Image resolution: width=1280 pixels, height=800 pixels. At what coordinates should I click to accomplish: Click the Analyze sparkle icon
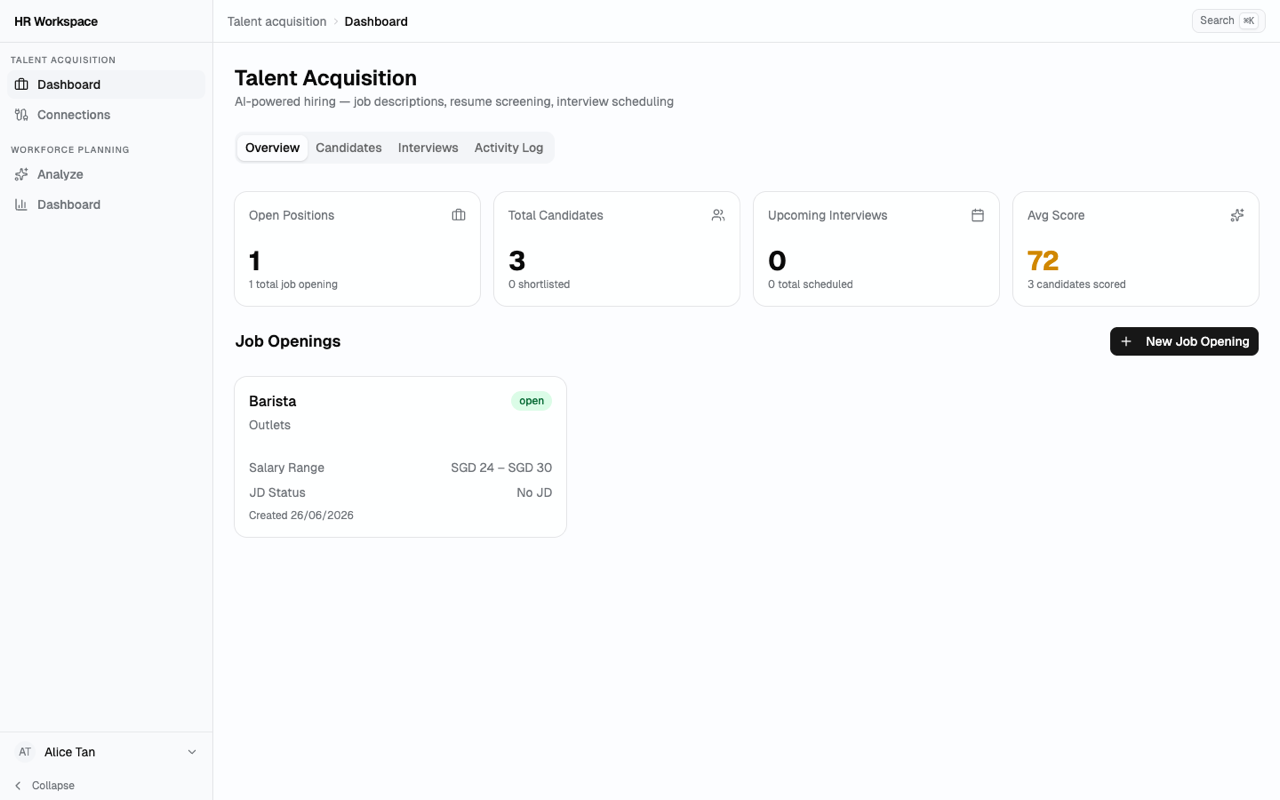click(x=21, y=174)
